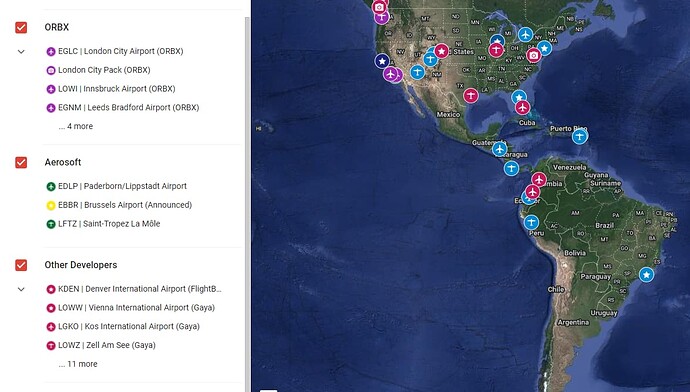Click the dark blue star marker off California
This screenshot has width=690, height=392.
coord(382,61)
